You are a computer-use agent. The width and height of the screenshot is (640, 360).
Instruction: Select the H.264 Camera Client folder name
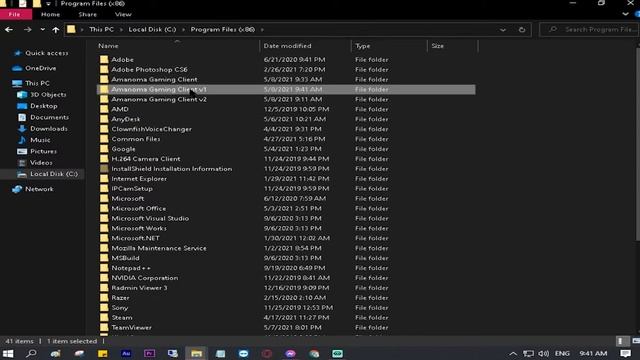point(146,159)
